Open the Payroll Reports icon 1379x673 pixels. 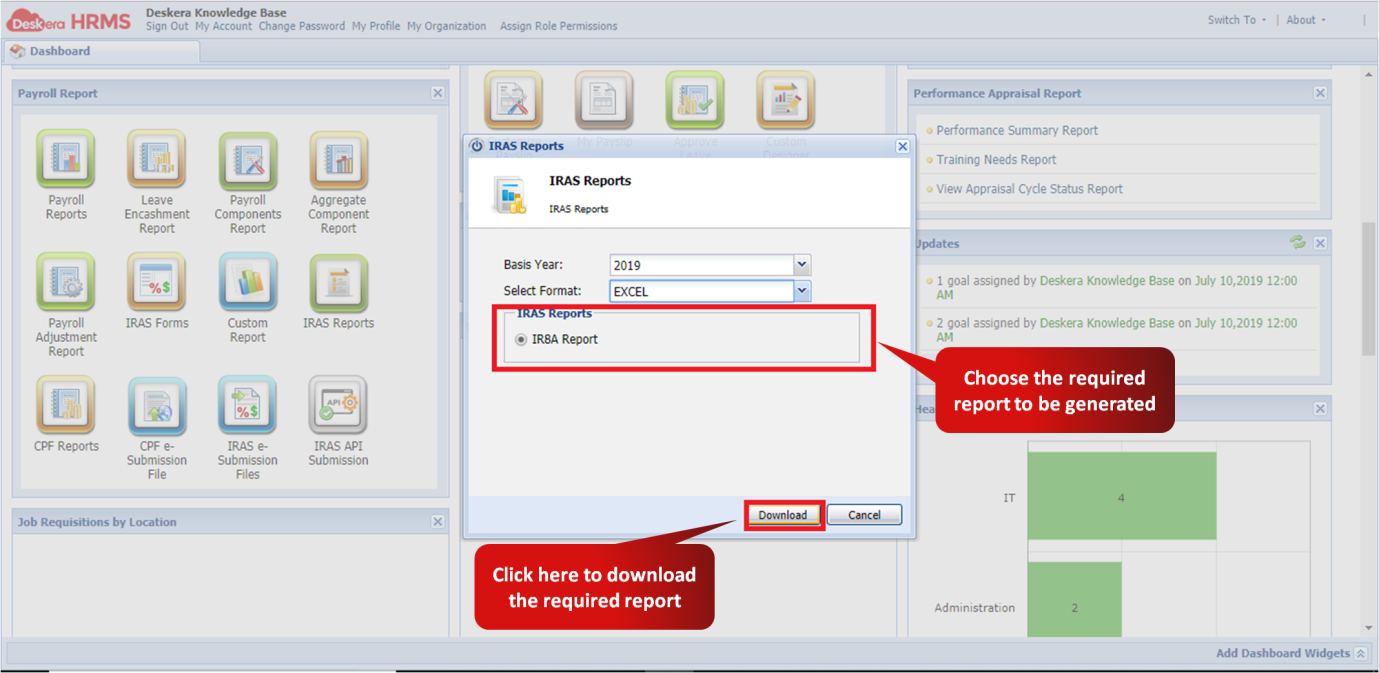click(x=65, y=160)
